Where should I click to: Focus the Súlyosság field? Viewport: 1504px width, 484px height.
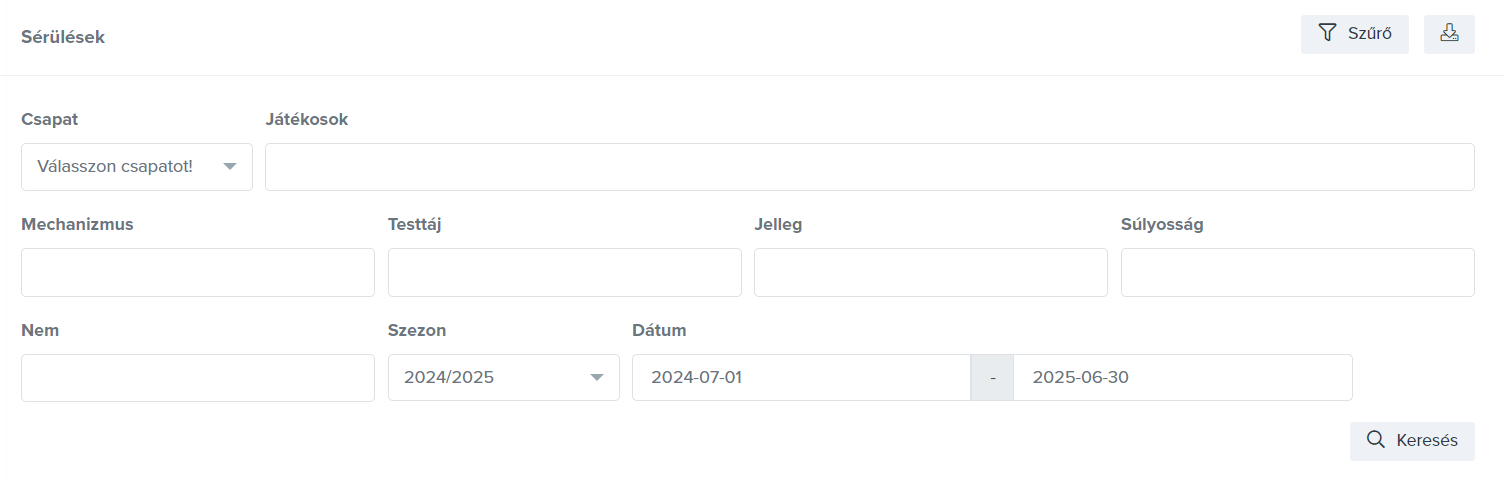(x=1298, y=273)
